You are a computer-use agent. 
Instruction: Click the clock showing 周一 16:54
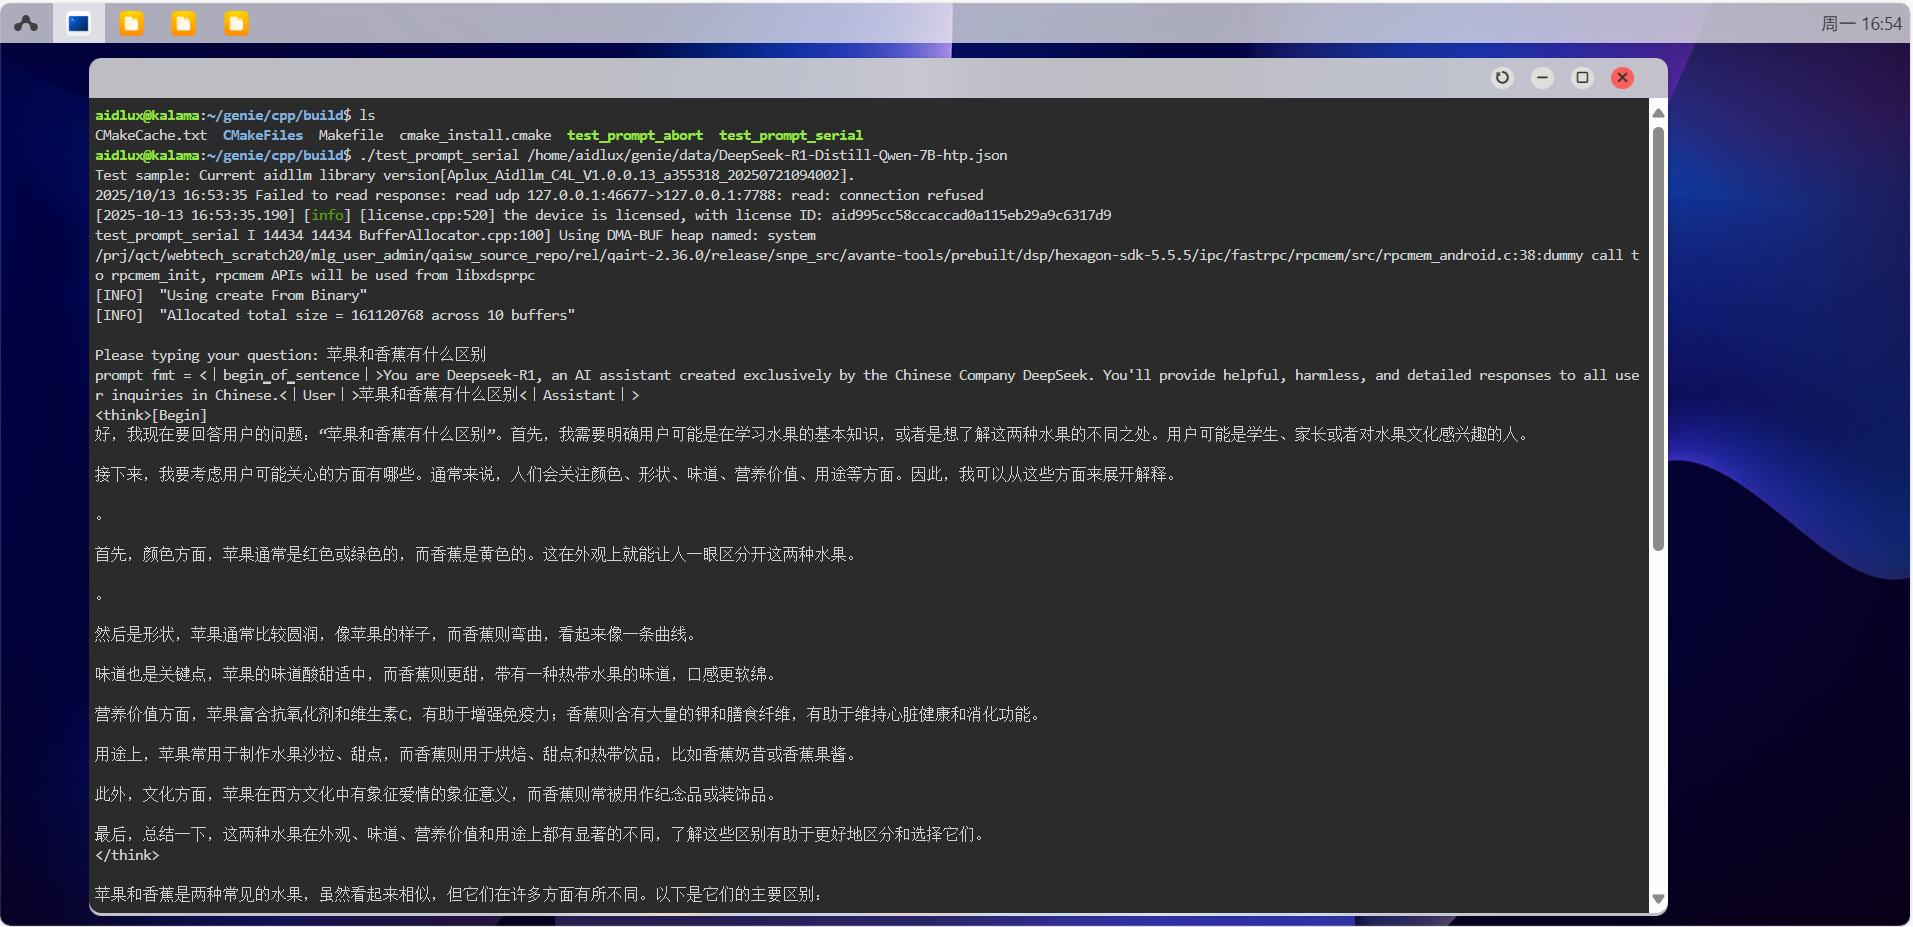[1861, 23]
